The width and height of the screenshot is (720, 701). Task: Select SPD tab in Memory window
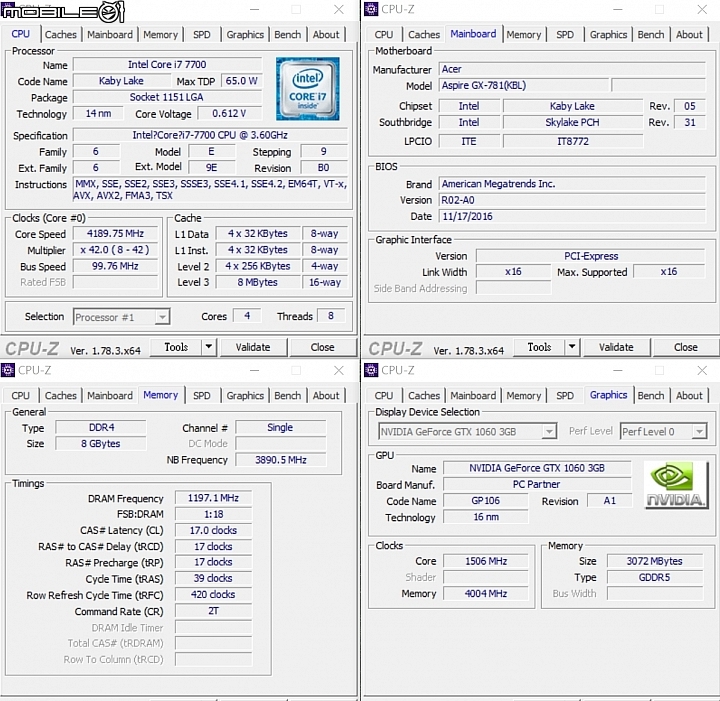pos(202,396)
